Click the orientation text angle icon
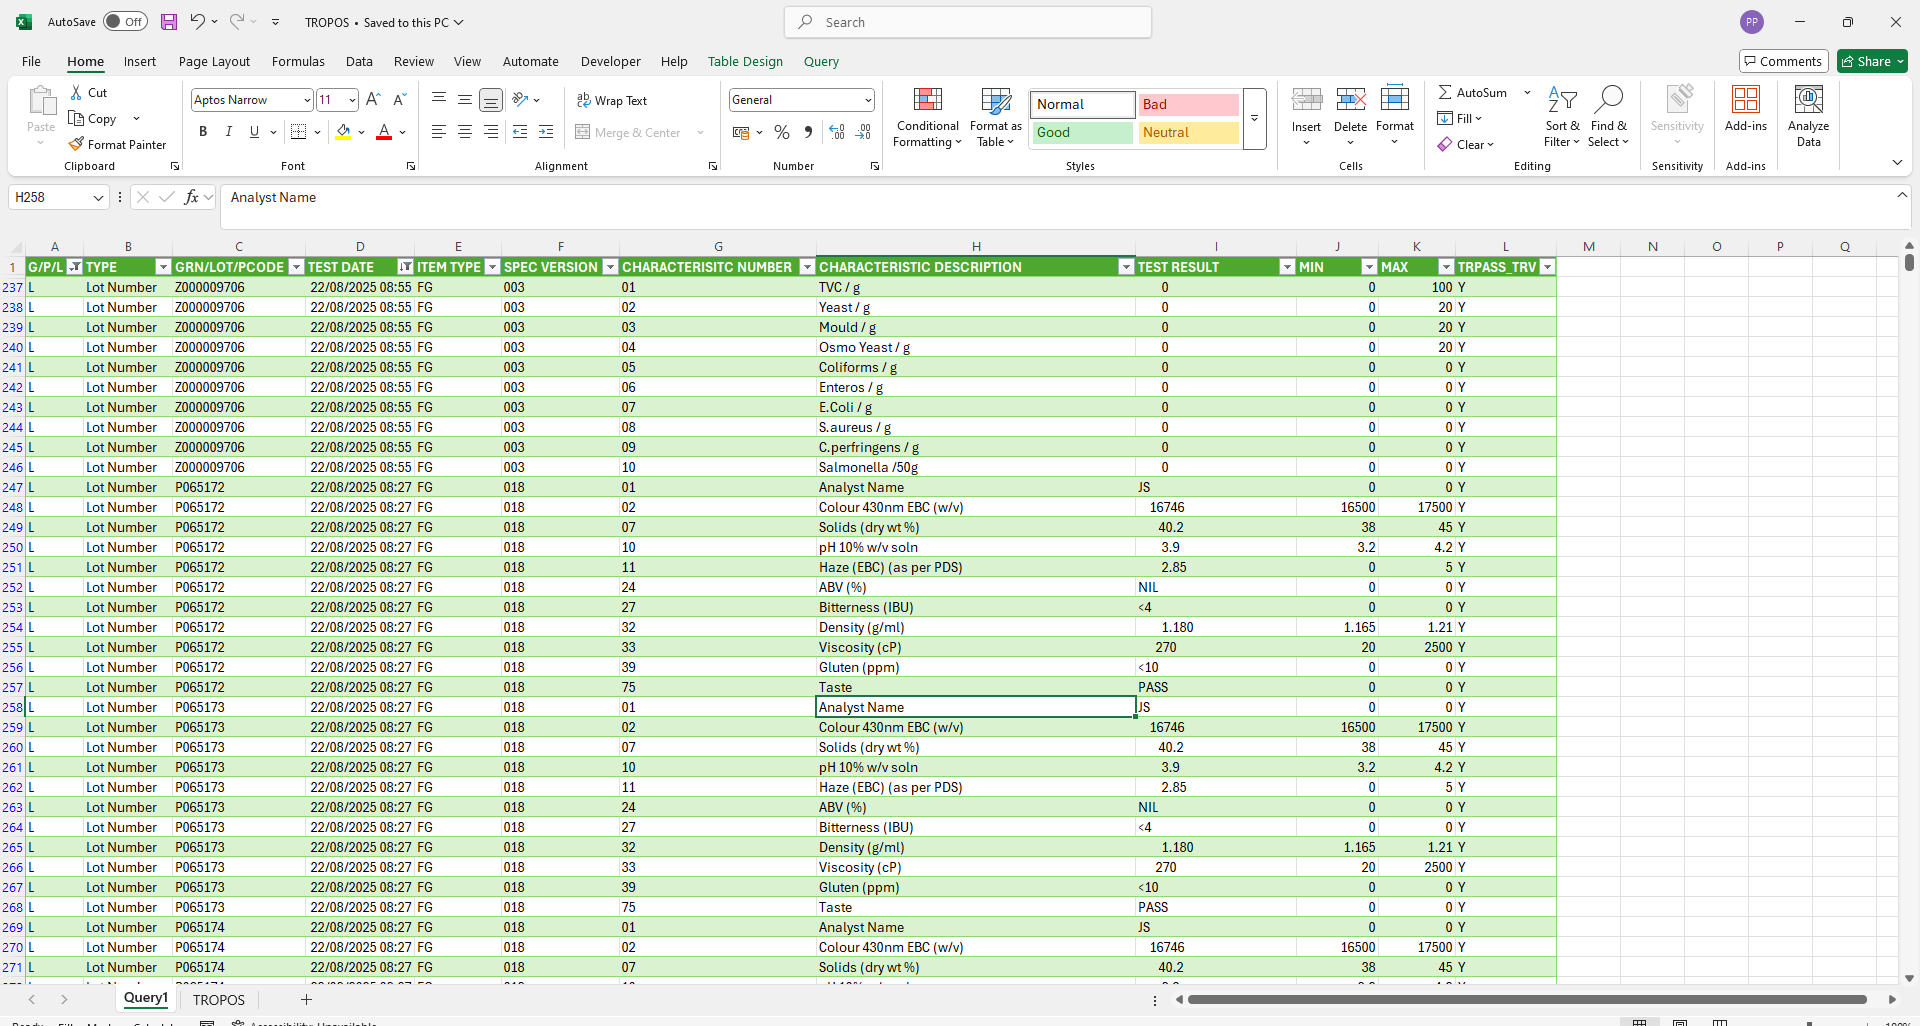This screenshot has height=1026, width=1920. pyautogui.click(x=520, y=100)
